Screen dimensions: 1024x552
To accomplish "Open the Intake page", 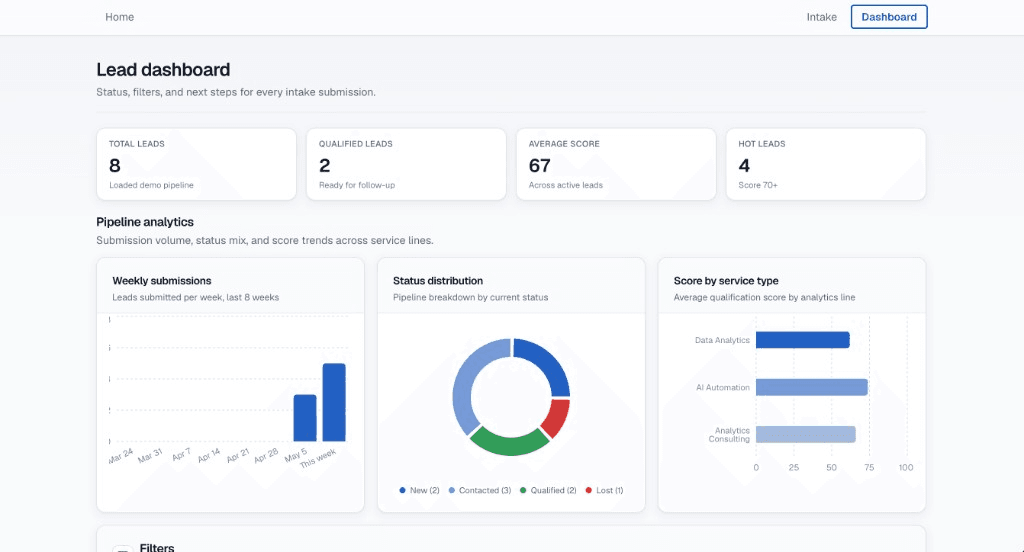I will [821, 17].
